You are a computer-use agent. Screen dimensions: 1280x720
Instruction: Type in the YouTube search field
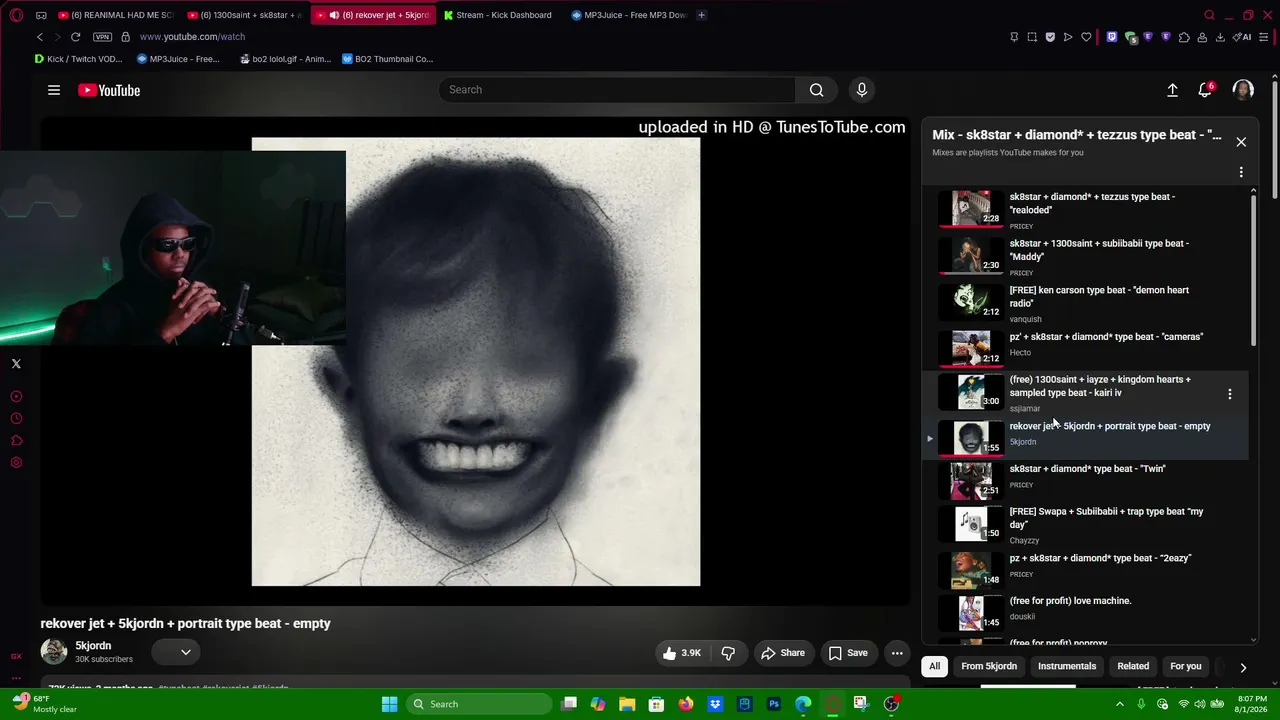(617, 90)
